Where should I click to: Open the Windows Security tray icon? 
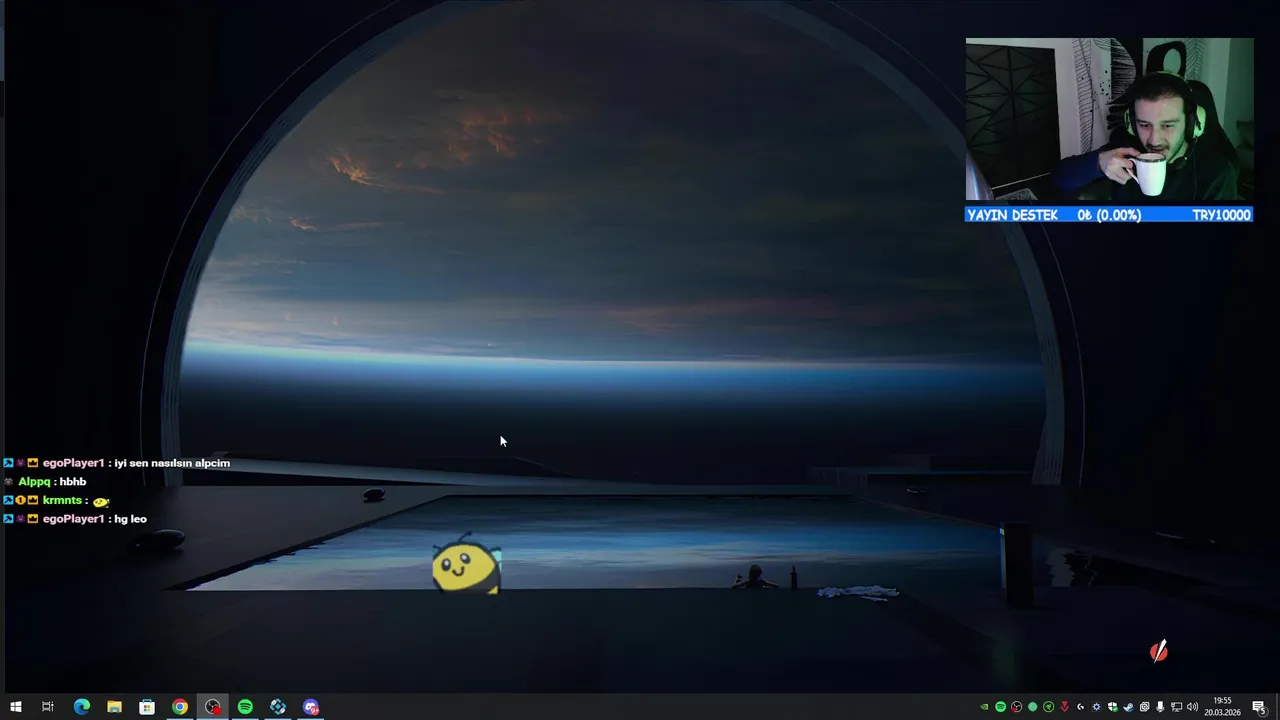[1112, 707]
